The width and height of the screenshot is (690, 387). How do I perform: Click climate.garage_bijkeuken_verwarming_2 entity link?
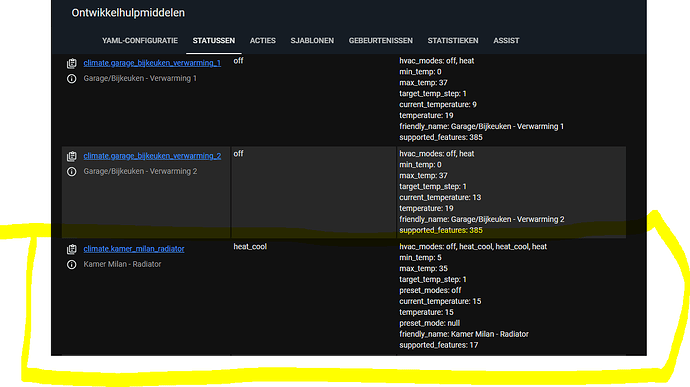152,156
